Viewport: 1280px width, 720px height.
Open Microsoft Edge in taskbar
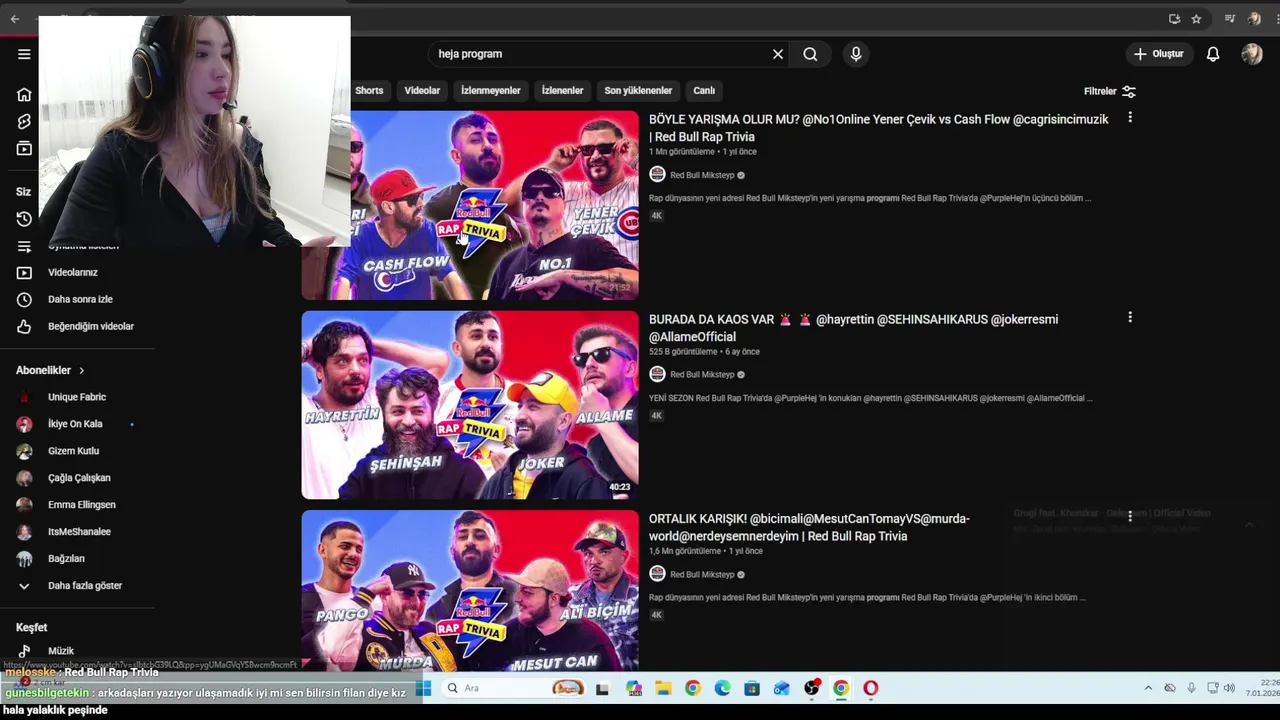pos(722,688)
